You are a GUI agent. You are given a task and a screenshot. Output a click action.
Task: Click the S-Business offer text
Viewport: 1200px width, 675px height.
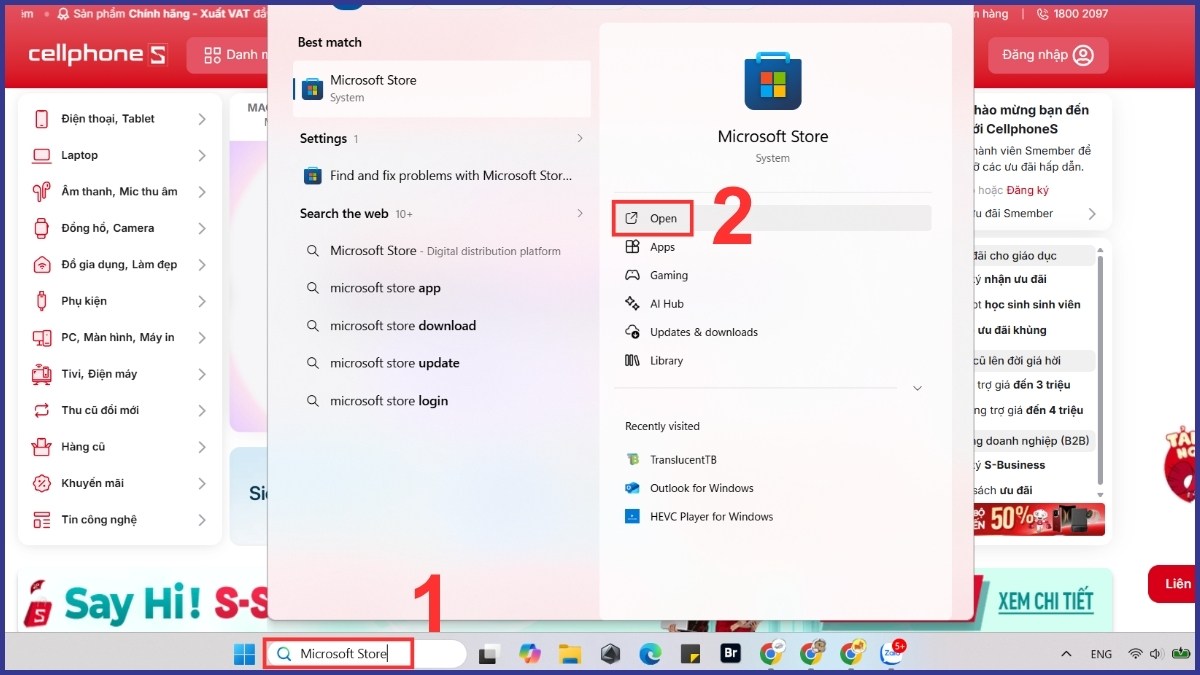pyautogui.click(x=1014, y=465)
